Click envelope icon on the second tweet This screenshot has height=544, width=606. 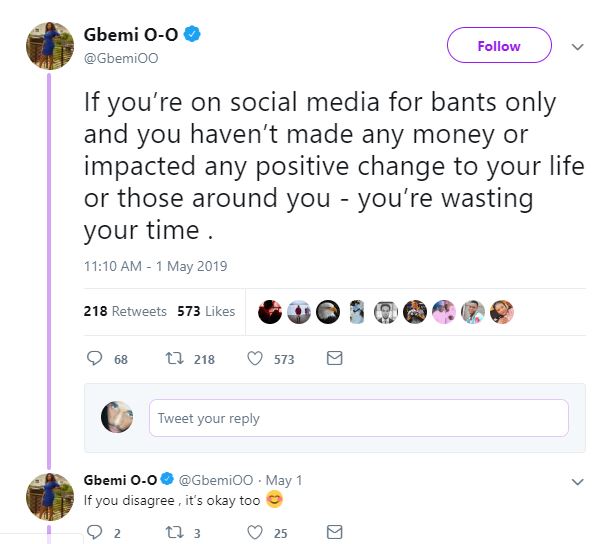coord(335,532)
